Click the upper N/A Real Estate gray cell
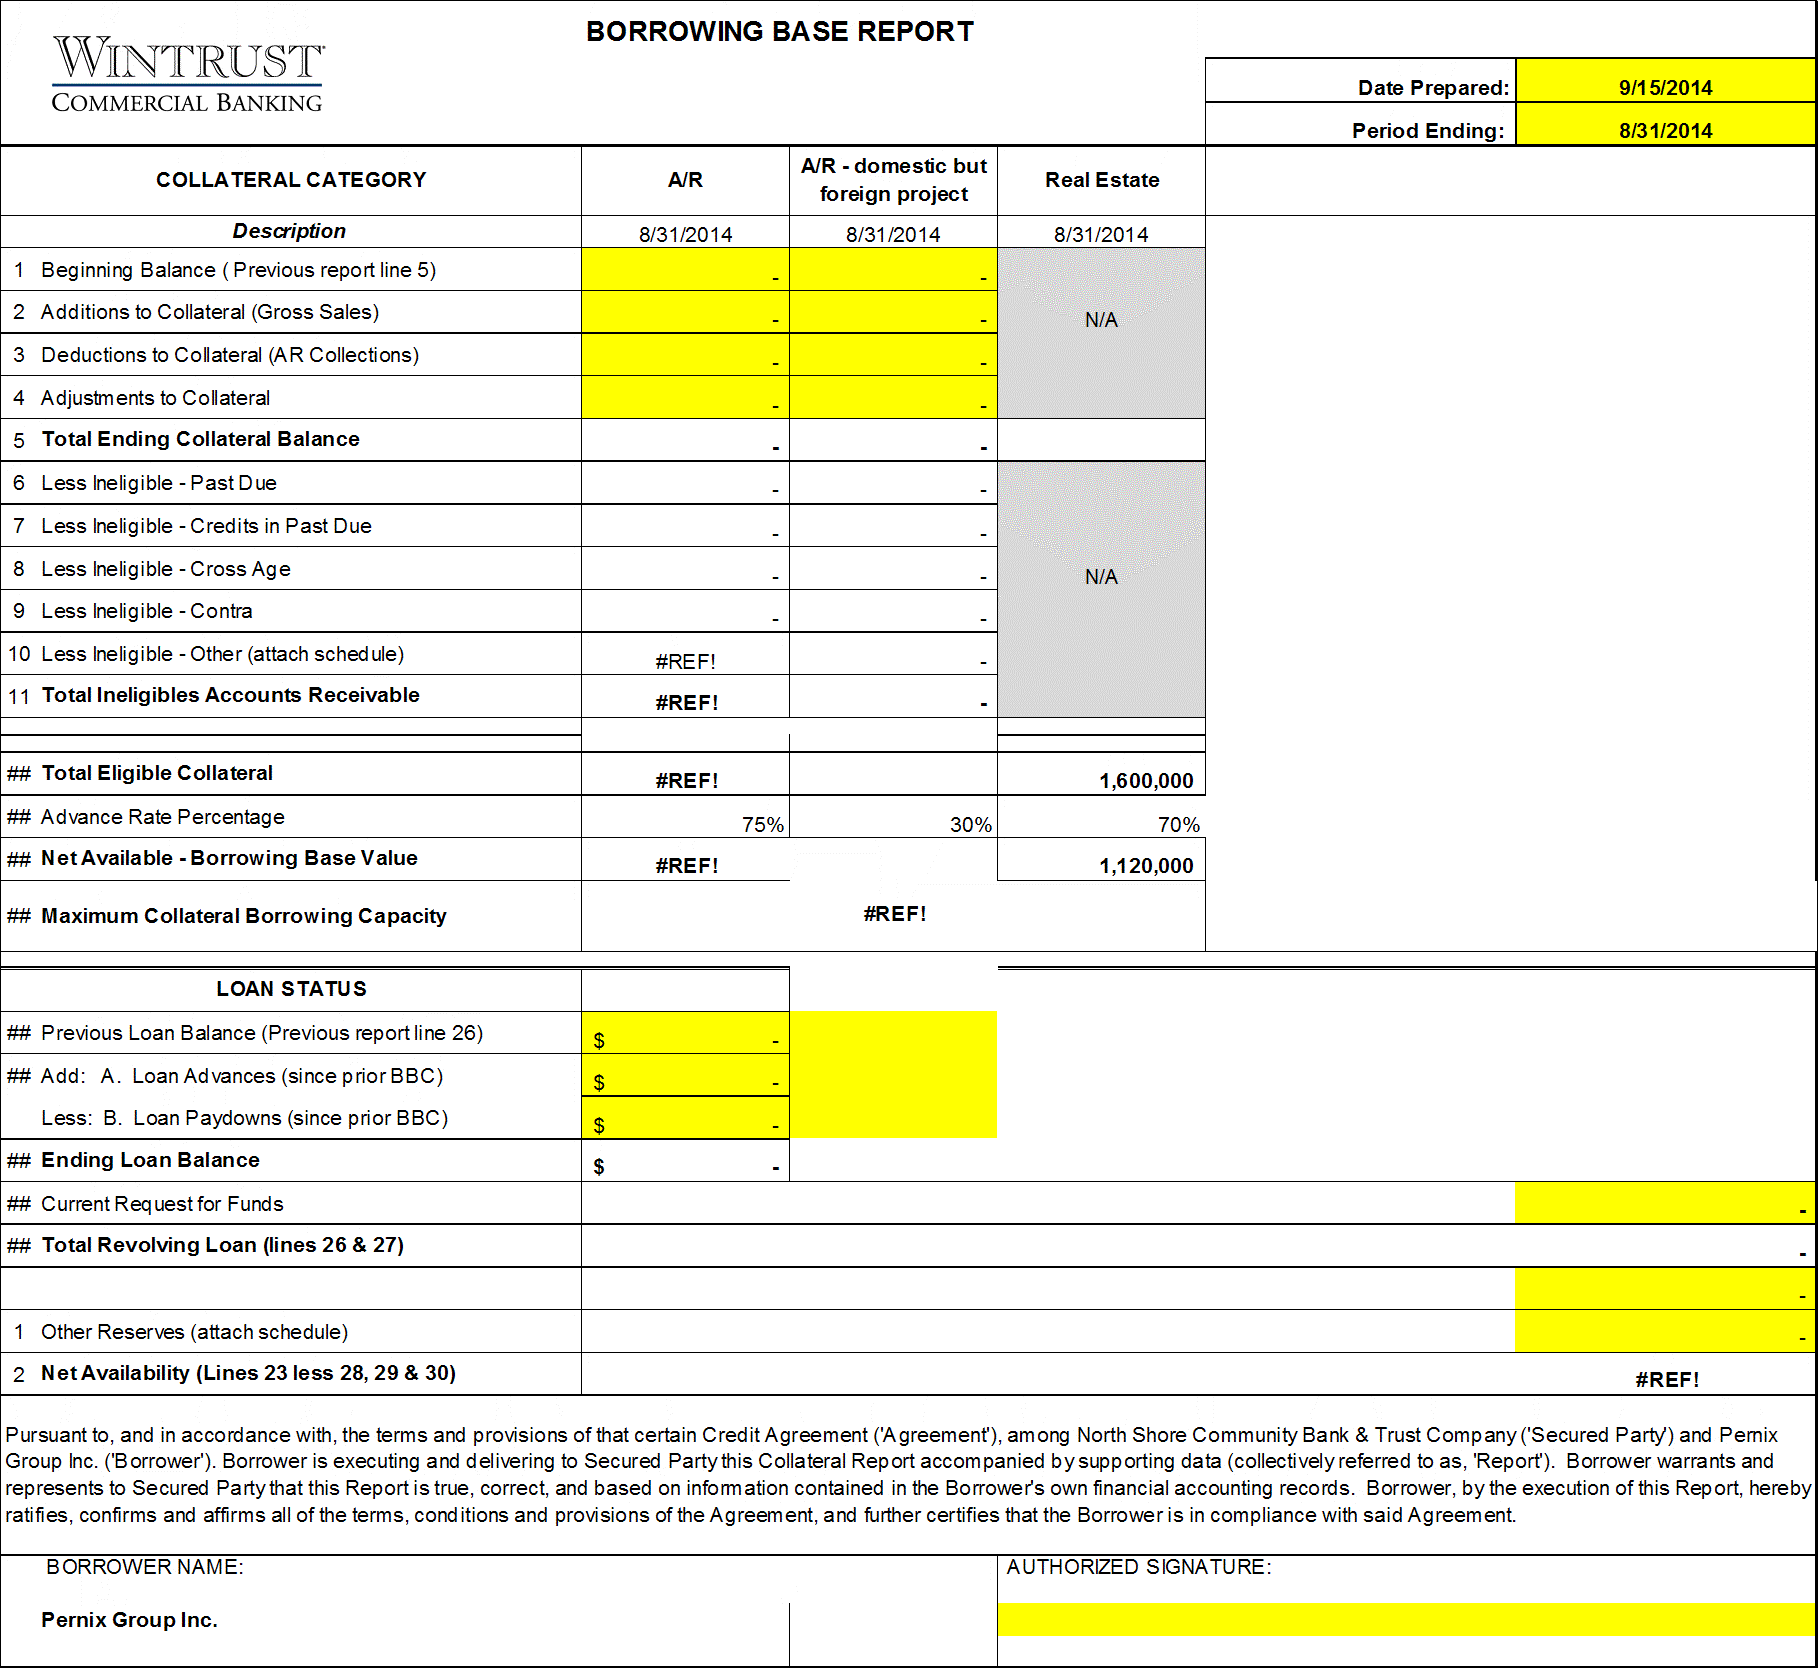The width and height of the screenshot is (1819, 1669). click(x=1101, y=333)
